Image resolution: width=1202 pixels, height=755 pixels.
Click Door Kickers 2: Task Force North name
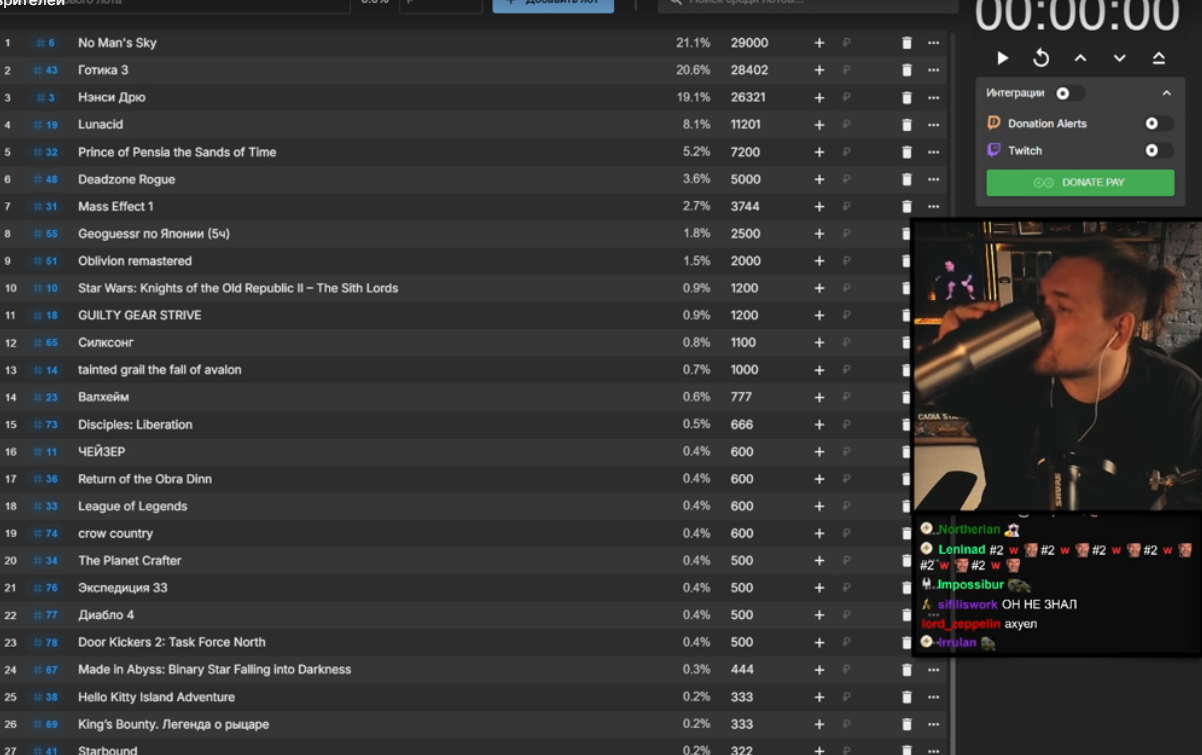[172, 642]
